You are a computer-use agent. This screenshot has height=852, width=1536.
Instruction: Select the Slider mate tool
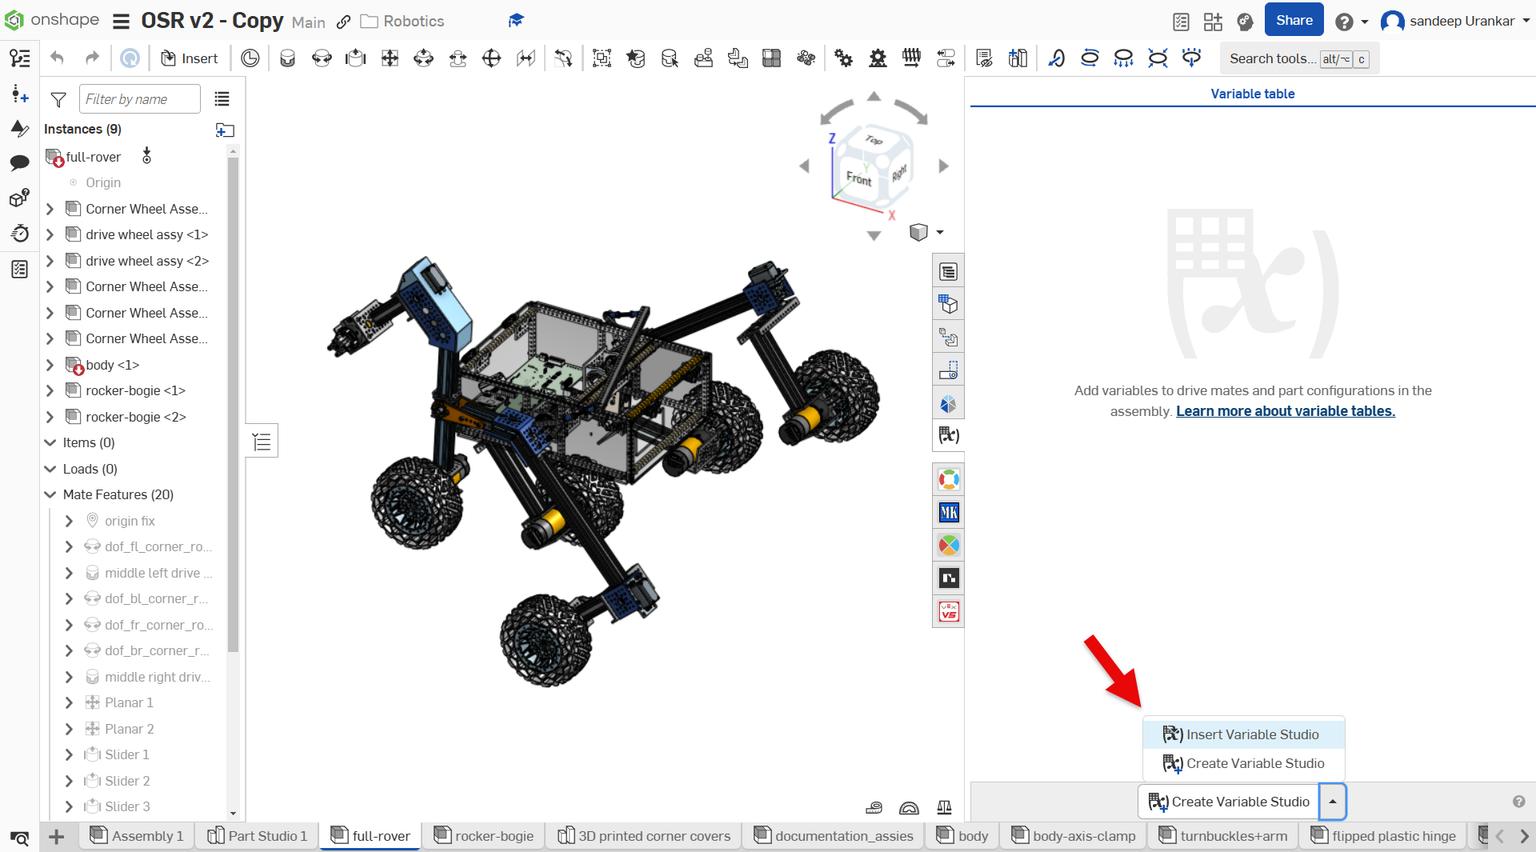(x=356, y=58)
